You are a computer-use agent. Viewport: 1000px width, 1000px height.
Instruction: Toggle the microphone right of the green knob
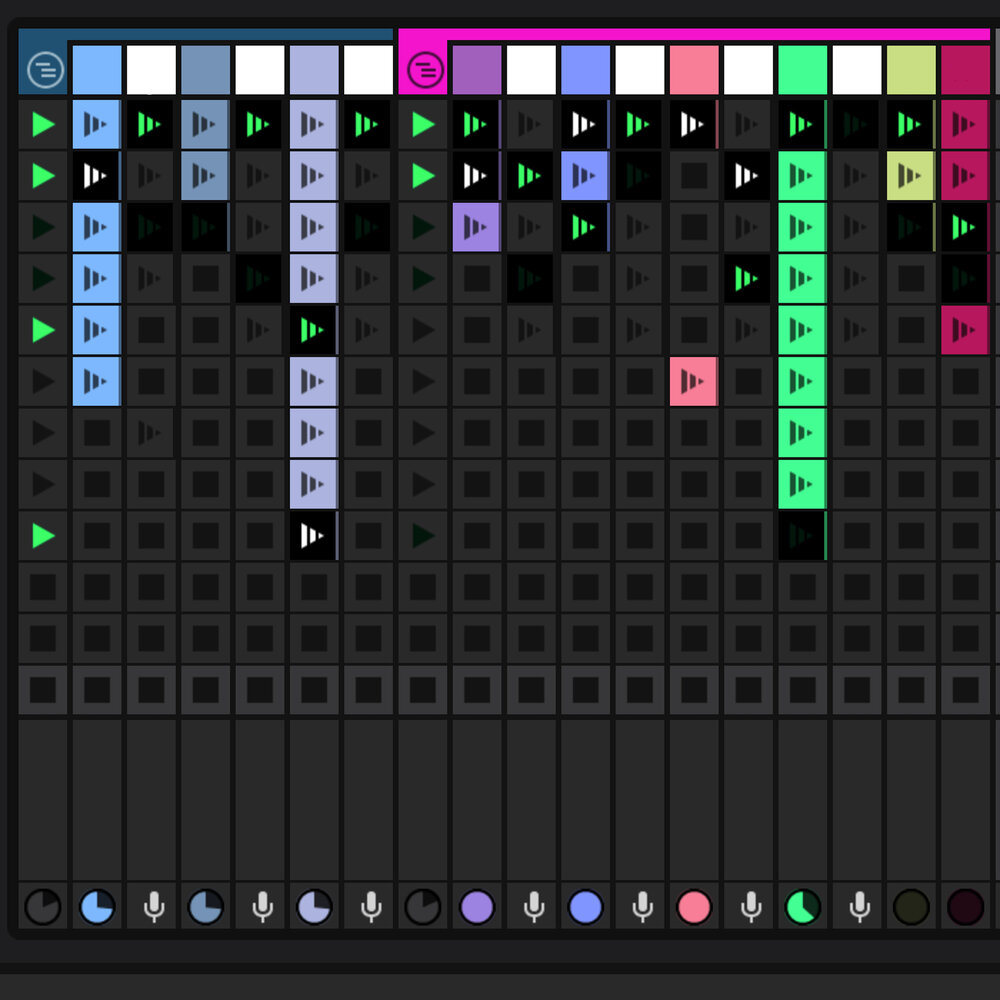(858, 907)
